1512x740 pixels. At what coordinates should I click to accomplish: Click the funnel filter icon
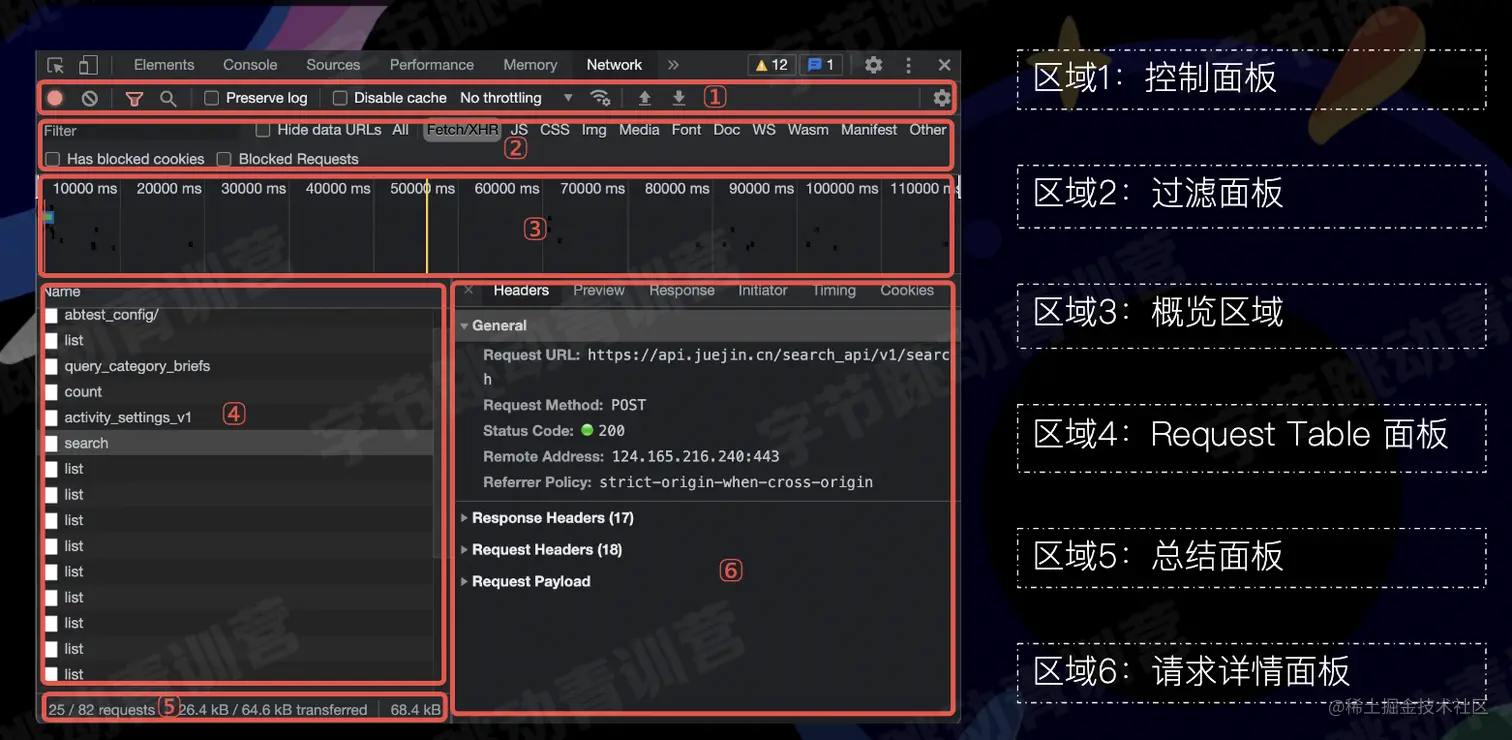(134, 98)
